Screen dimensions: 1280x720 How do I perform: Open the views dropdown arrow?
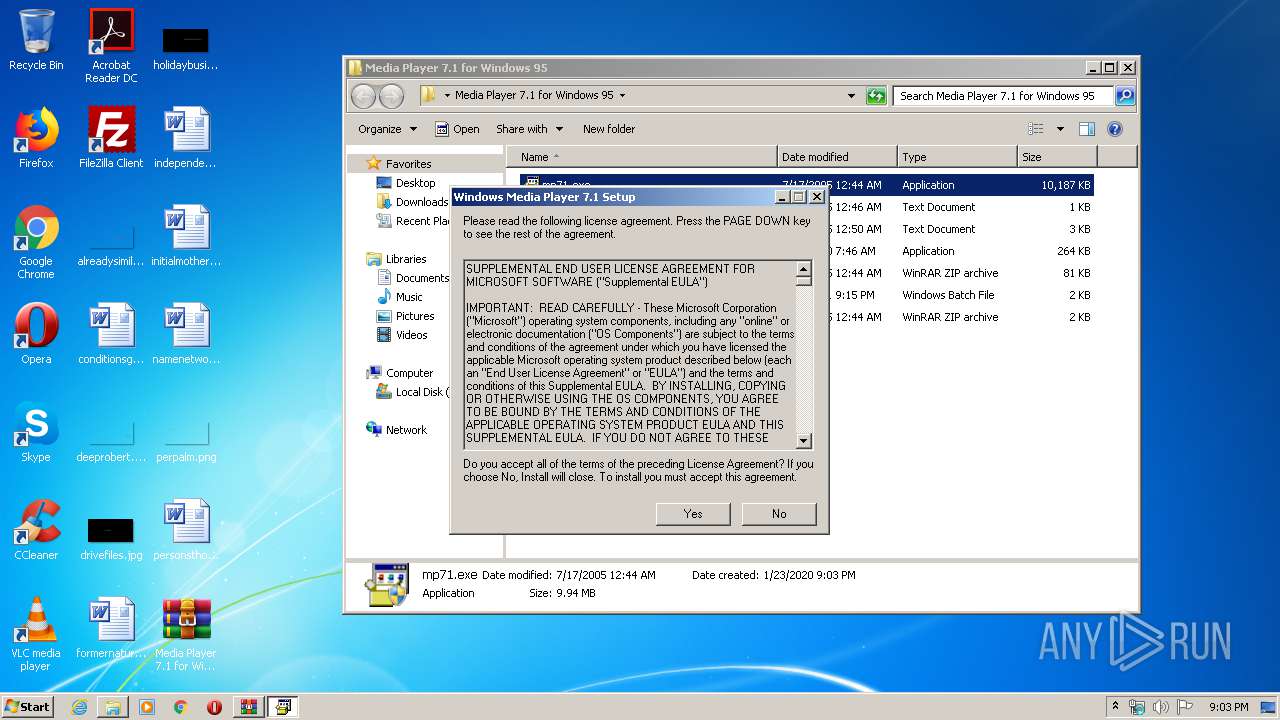[1060, 129]
